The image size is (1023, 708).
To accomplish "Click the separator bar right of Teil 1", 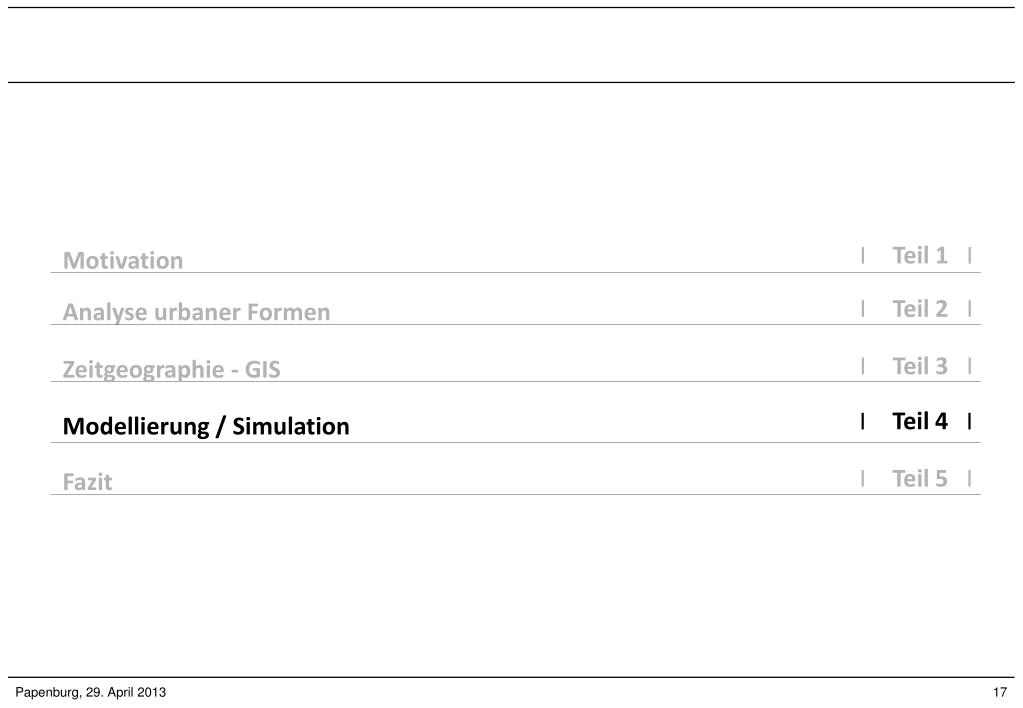I will pos(970,256).
